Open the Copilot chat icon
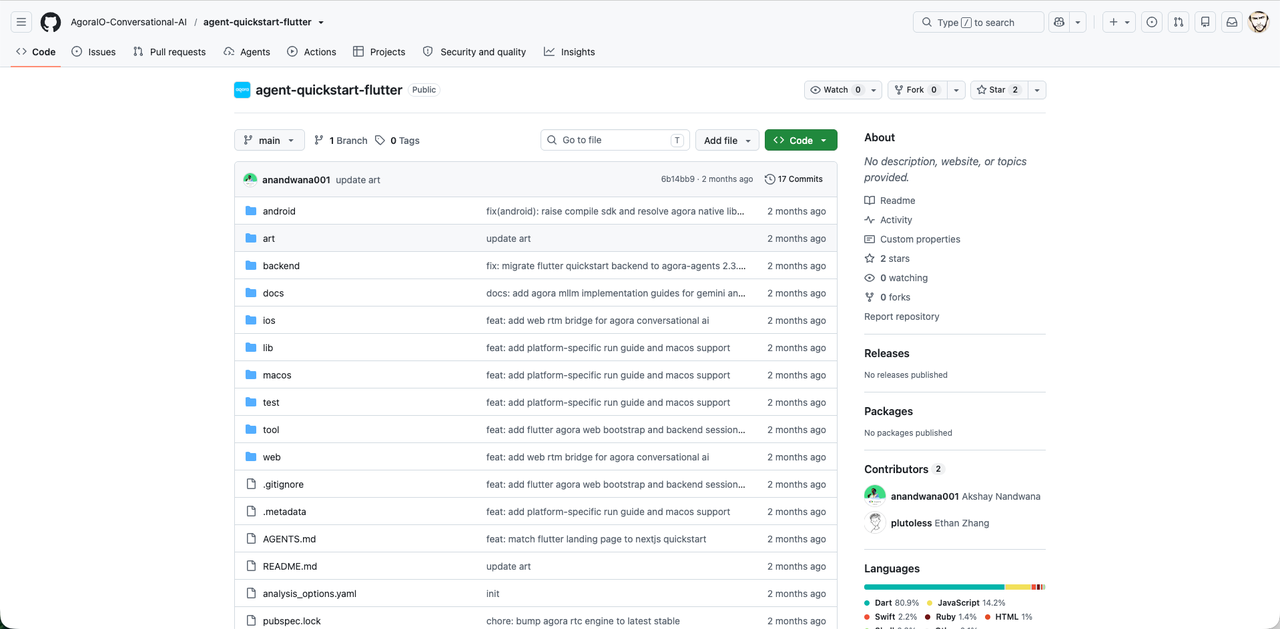The width and height of the screenshot is (1280, 629). click(x=1059, y=22)
